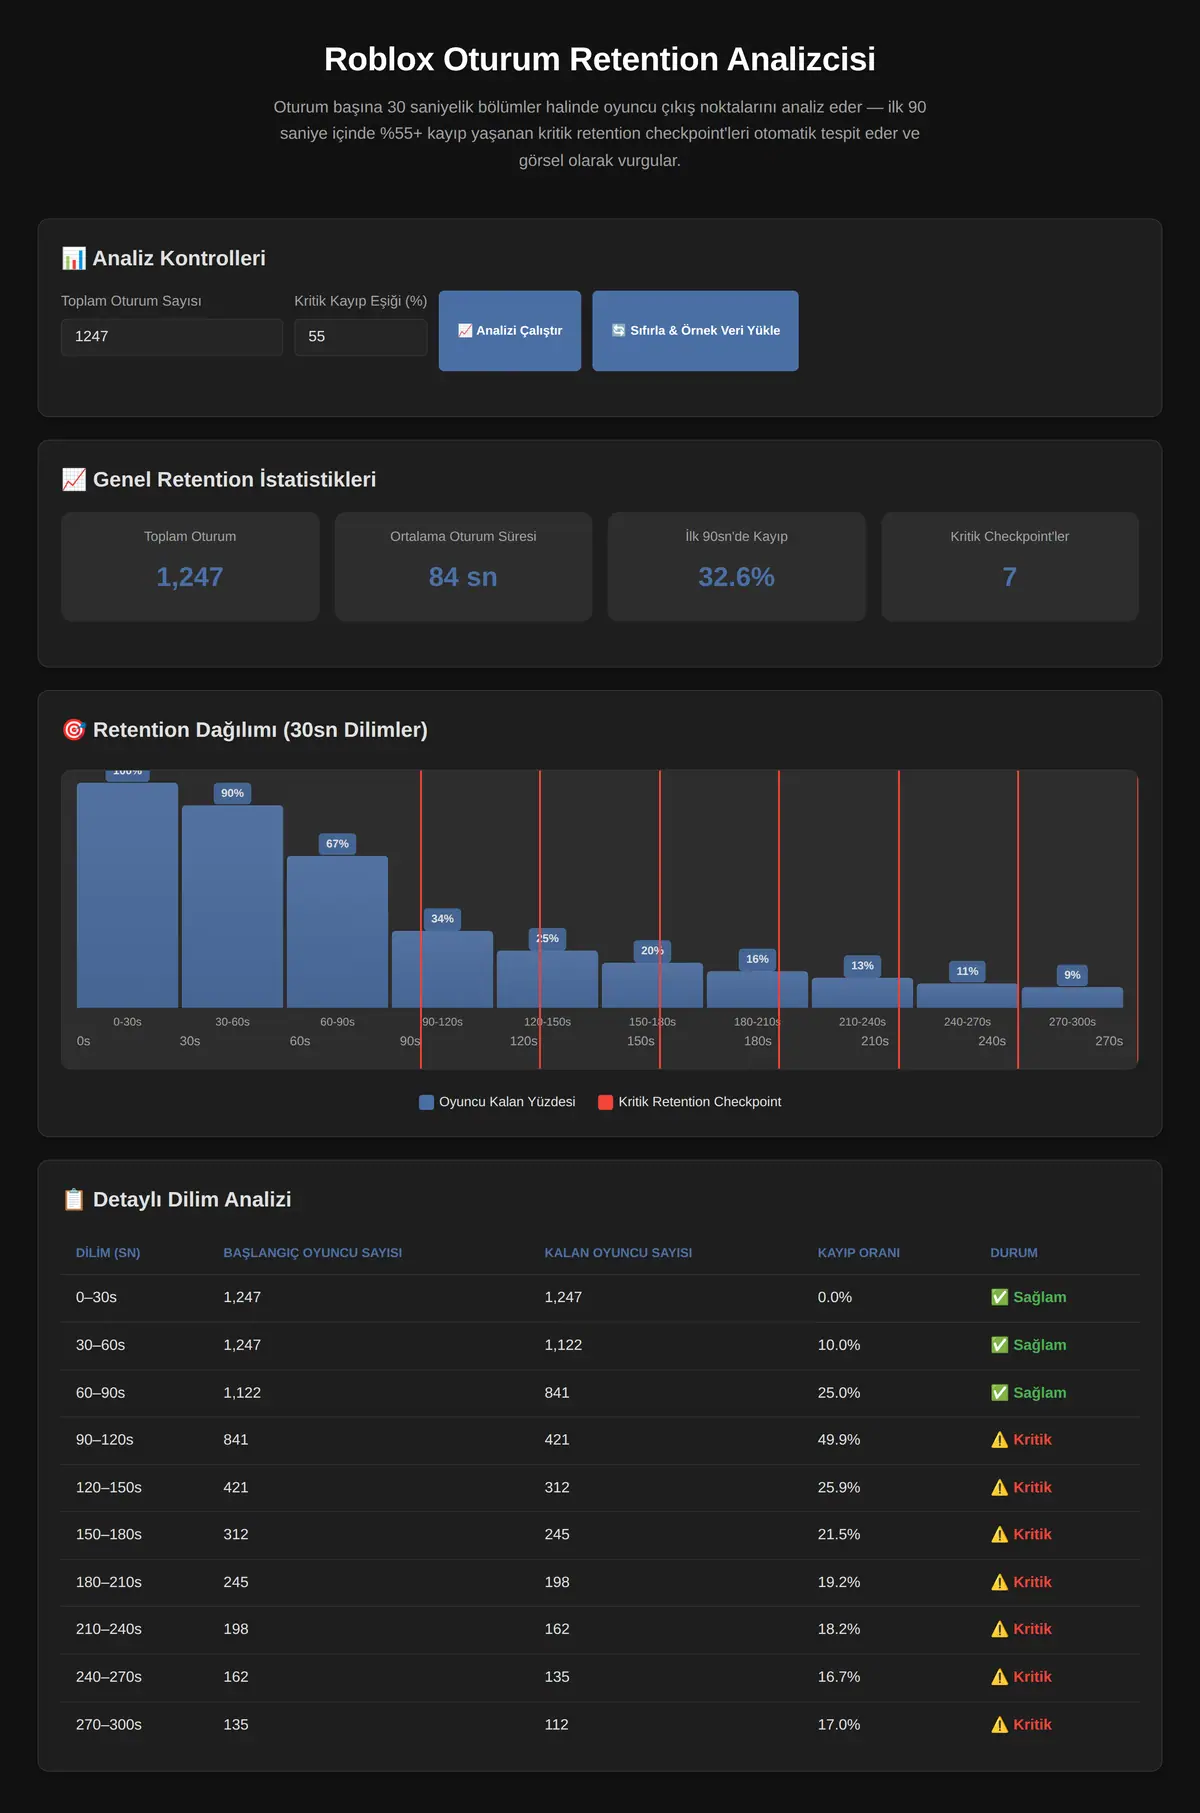The width and height of the screenshot is (1200, 1813).
Task: Click the warning icon in the 180–210s row
Action: point(999,1582)
